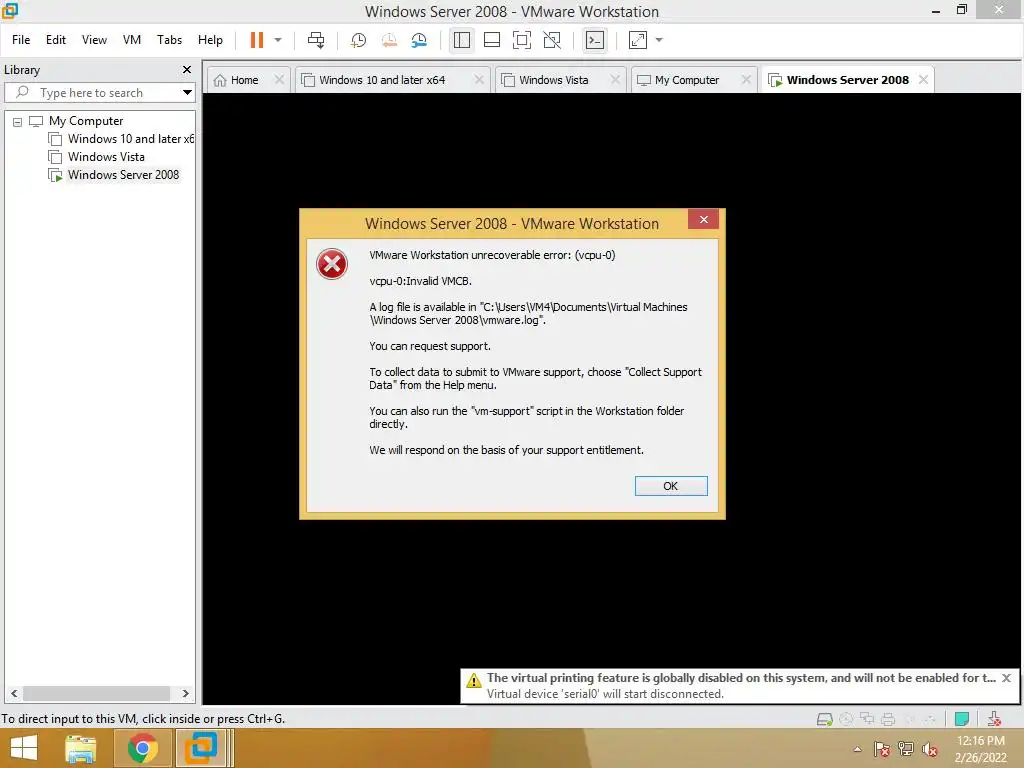1024x768 pixels.
Task: Open the power options dropdown arrow beside pause
Action: click(x=278, y=40)
